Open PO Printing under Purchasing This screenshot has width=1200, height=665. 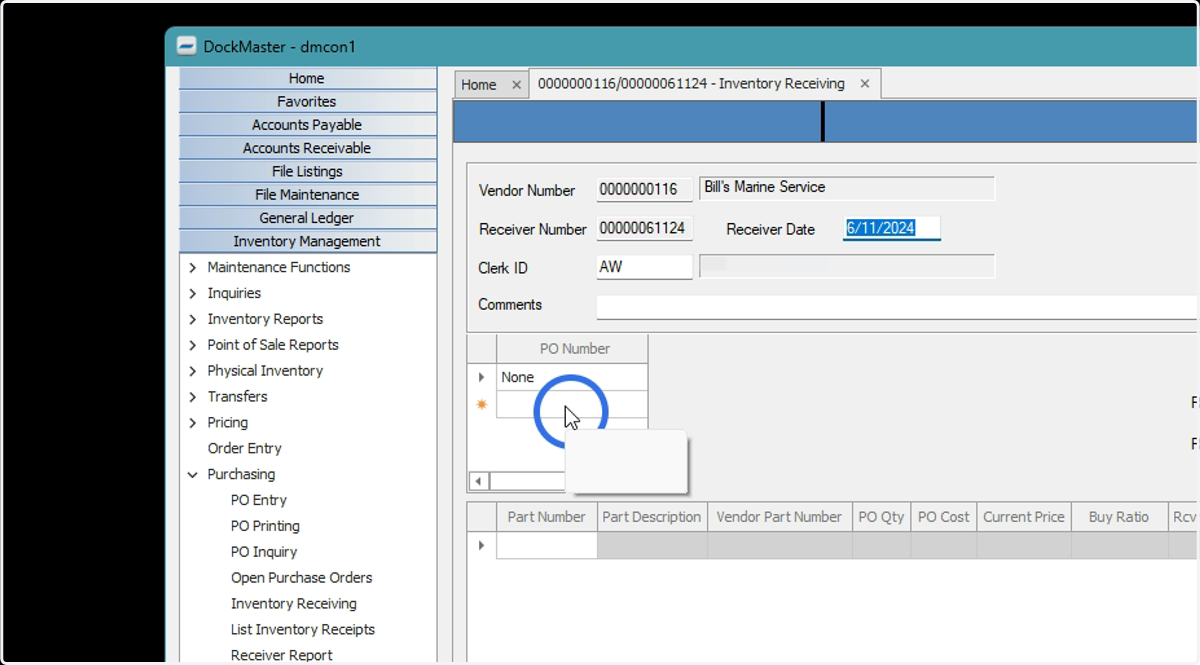point(265,526)
